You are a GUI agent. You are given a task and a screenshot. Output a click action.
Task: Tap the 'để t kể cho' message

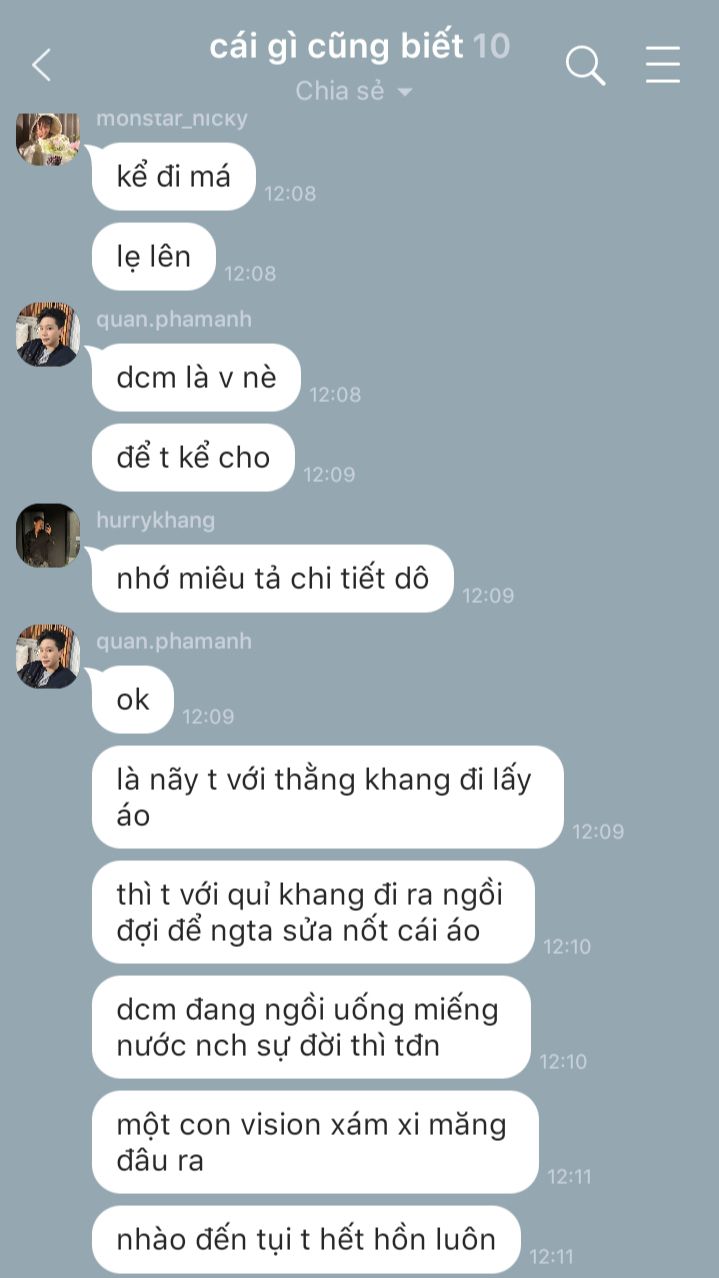point(194,458)
